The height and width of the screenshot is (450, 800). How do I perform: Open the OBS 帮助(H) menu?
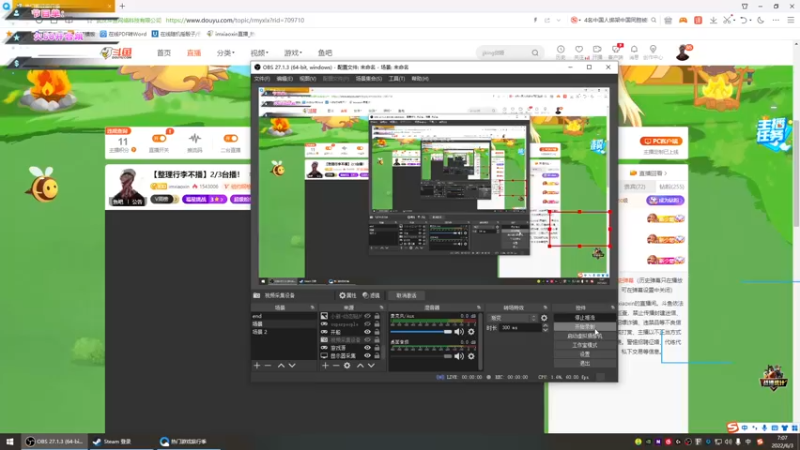click(x=420, y=79)
